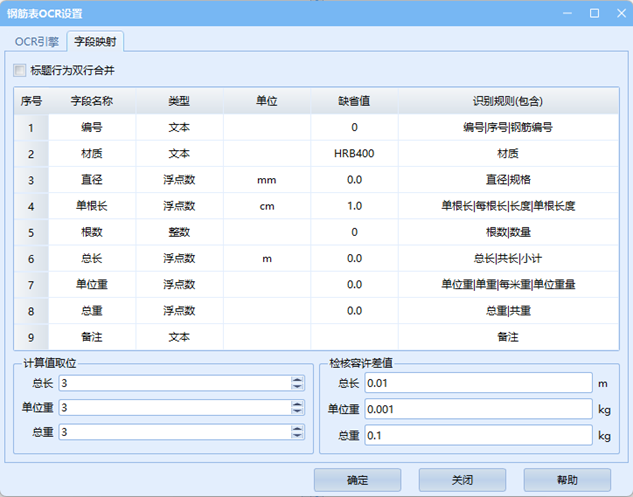The width and height of the screenshot is (633, 497).
Task: Open 帮助 for this dialog
Action: tap(566, 480)
